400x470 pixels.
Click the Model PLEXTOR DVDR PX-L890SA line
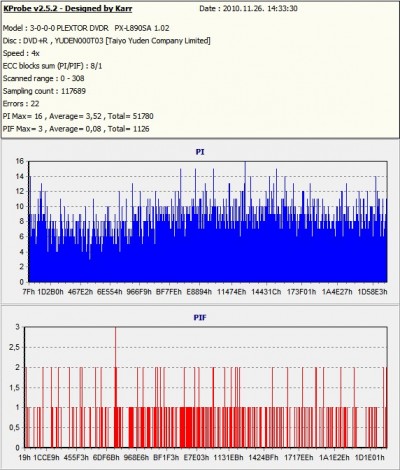click(x=86, y=28)
